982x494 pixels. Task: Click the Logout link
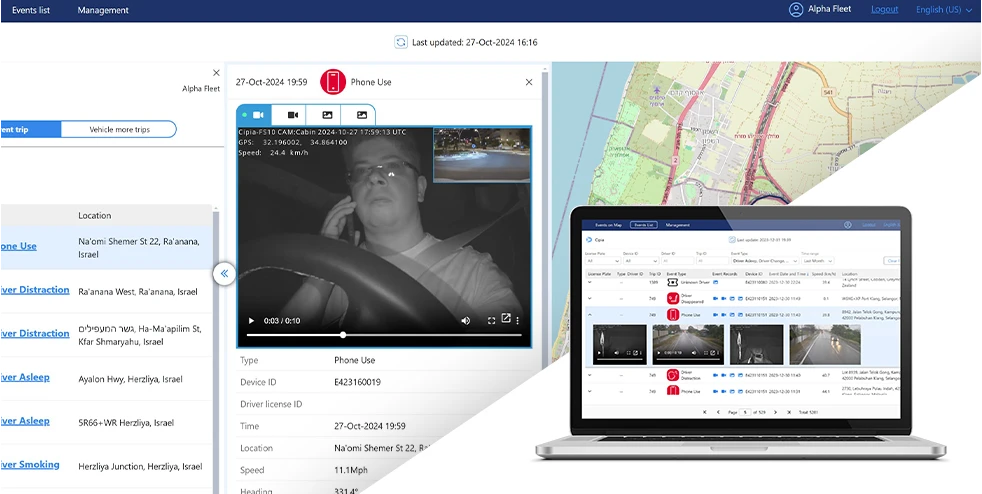[884, 10]
